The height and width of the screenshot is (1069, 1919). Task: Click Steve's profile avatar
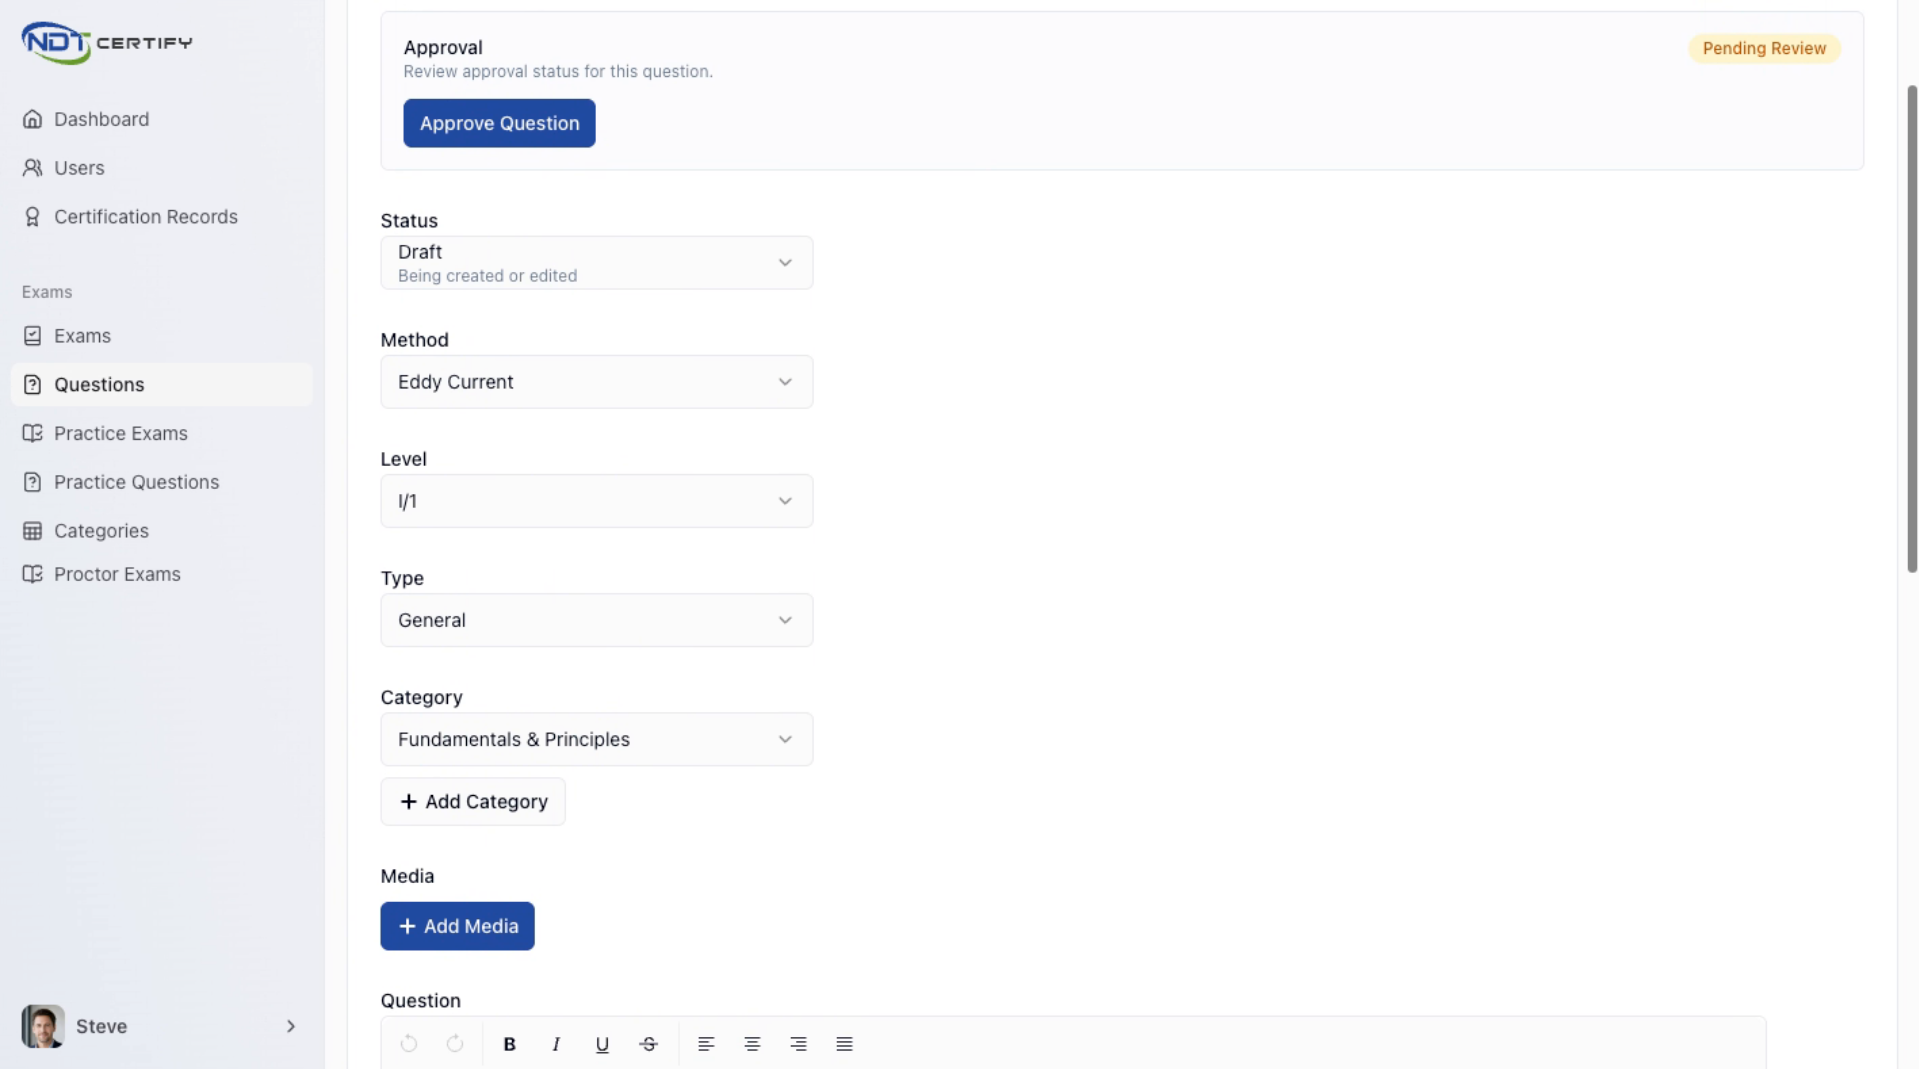pyautogui.click(x=43, y=1026)
